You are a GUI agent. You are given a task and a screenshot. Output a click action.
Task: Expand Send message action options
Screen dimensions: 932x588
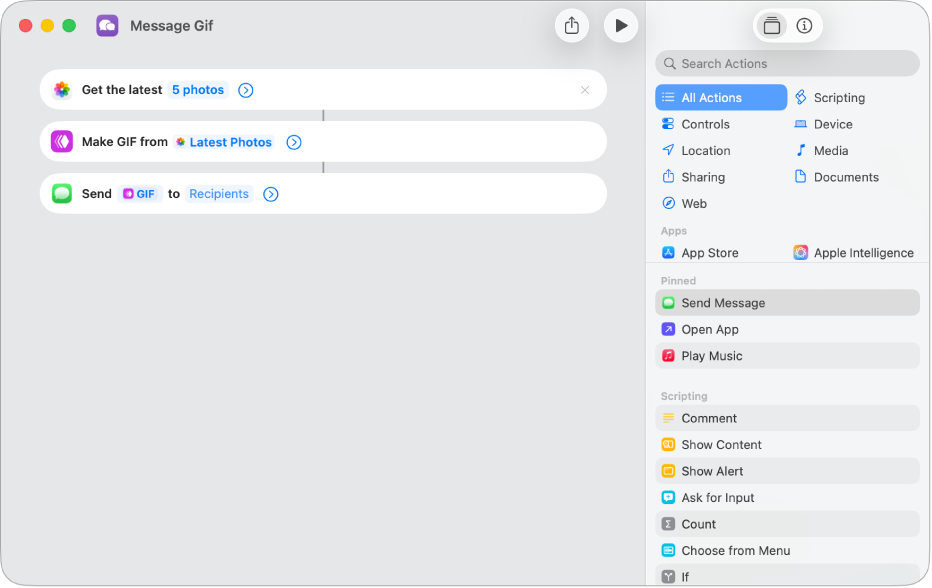click(270, 194)
